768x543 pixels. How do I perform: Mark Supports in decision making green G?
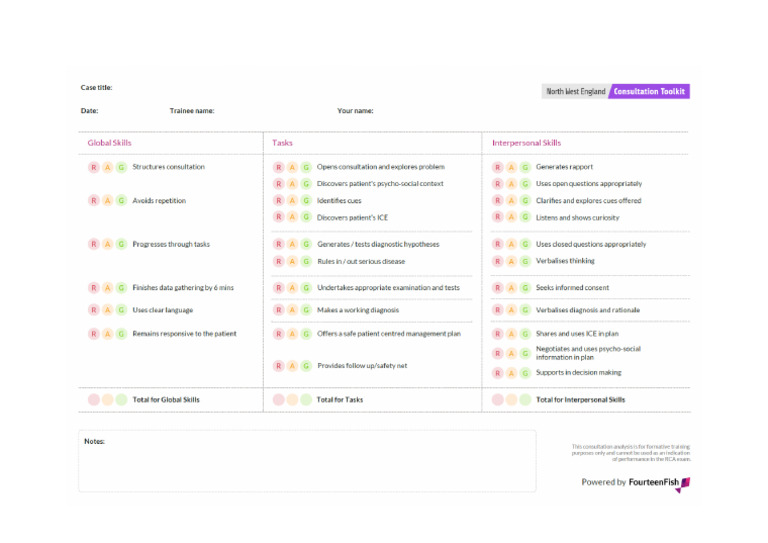point(525,373)
